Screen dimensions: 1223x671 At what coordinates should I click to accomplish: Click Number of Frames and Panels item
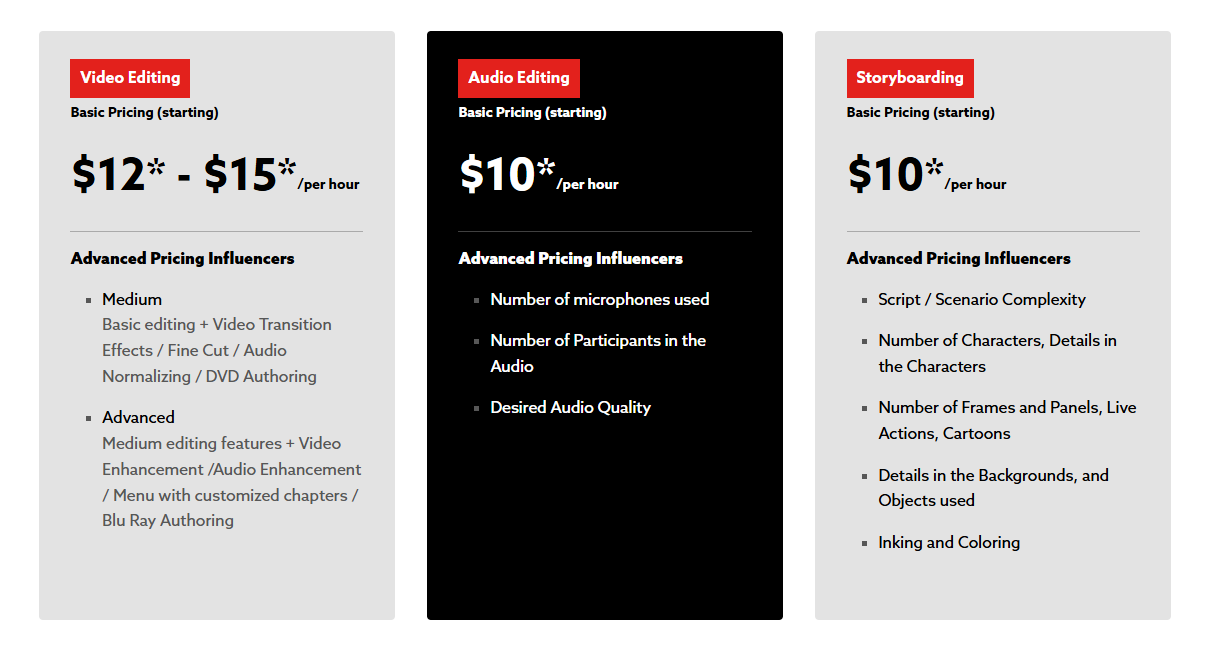click(x=1006, y=408)
